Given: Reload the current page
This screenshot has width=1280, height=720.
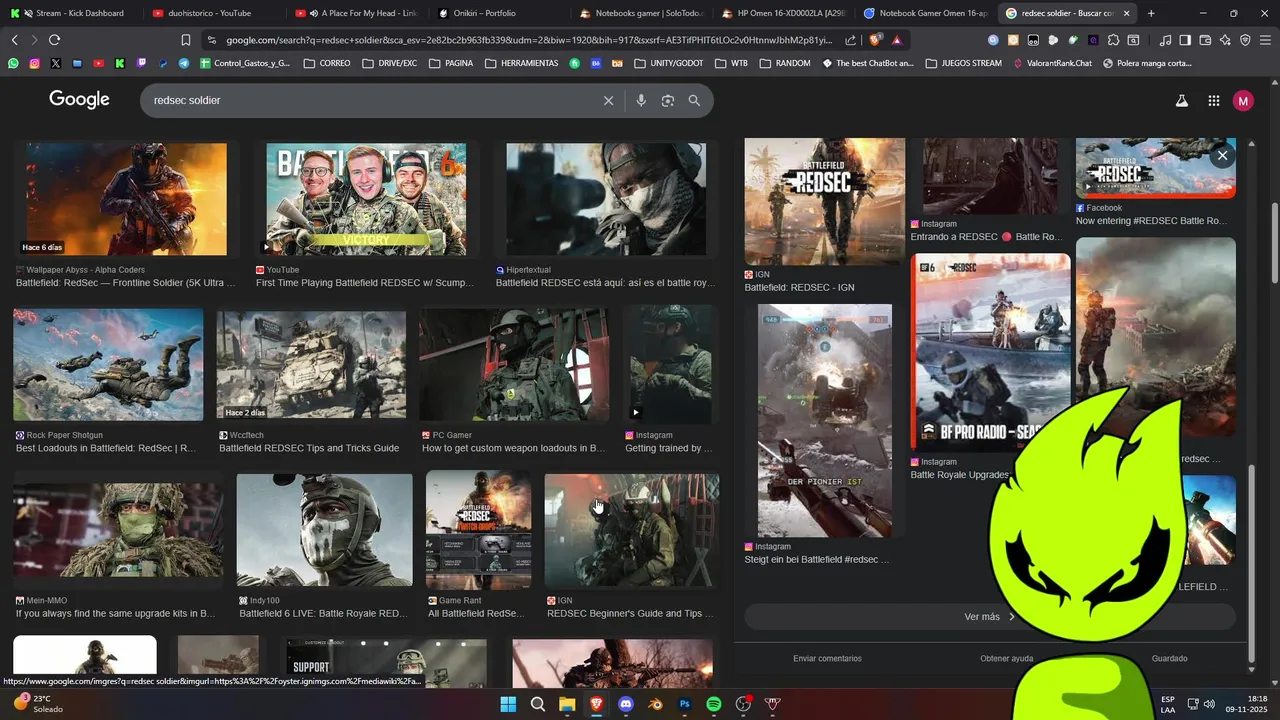Looking at the screenshot, I should coord(54,40).
